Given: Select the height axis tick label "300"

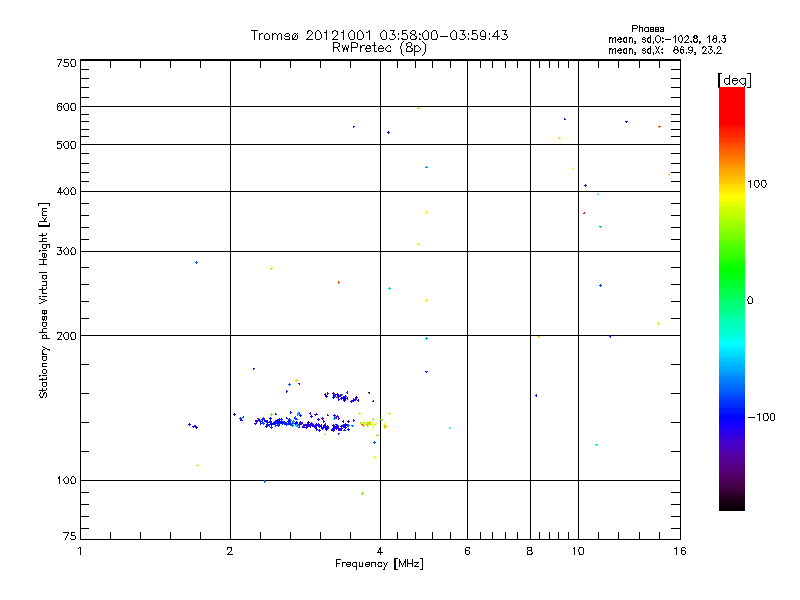Looking at the screenshot, I should pyautogui.click(x=67, y=252).
